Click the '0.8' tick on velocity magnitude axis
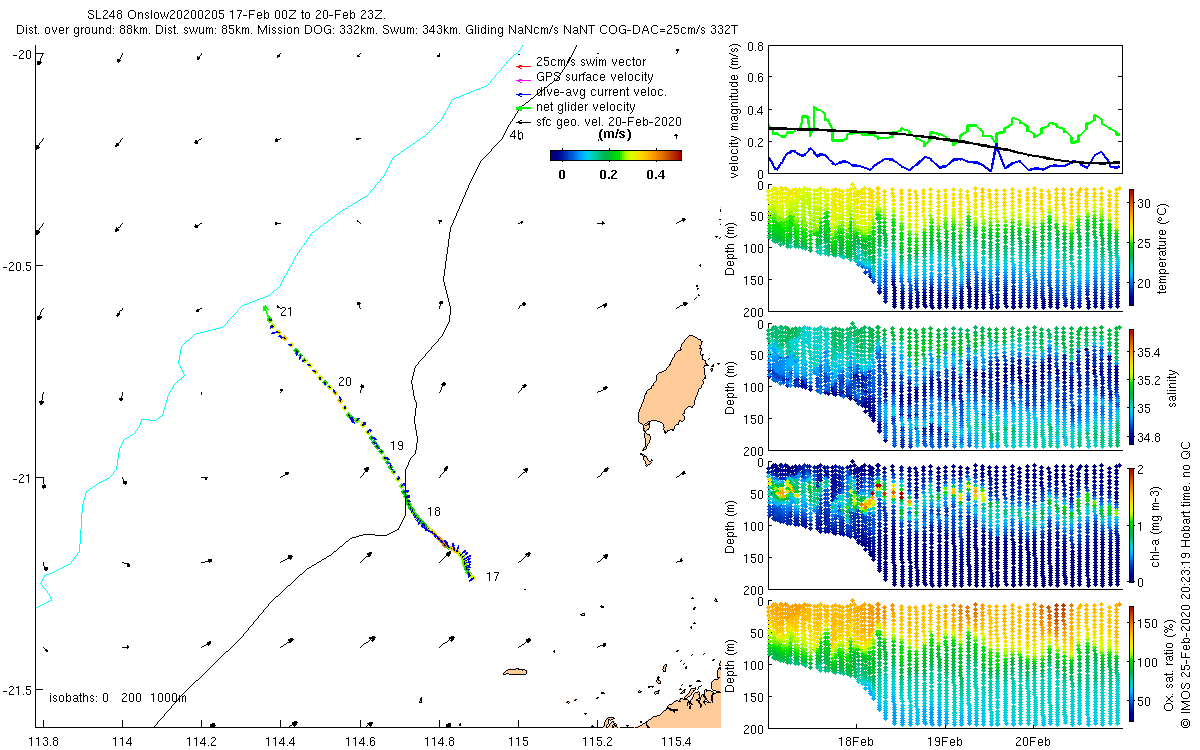This screenshot has width=1200, height=750. click(755, 46)
